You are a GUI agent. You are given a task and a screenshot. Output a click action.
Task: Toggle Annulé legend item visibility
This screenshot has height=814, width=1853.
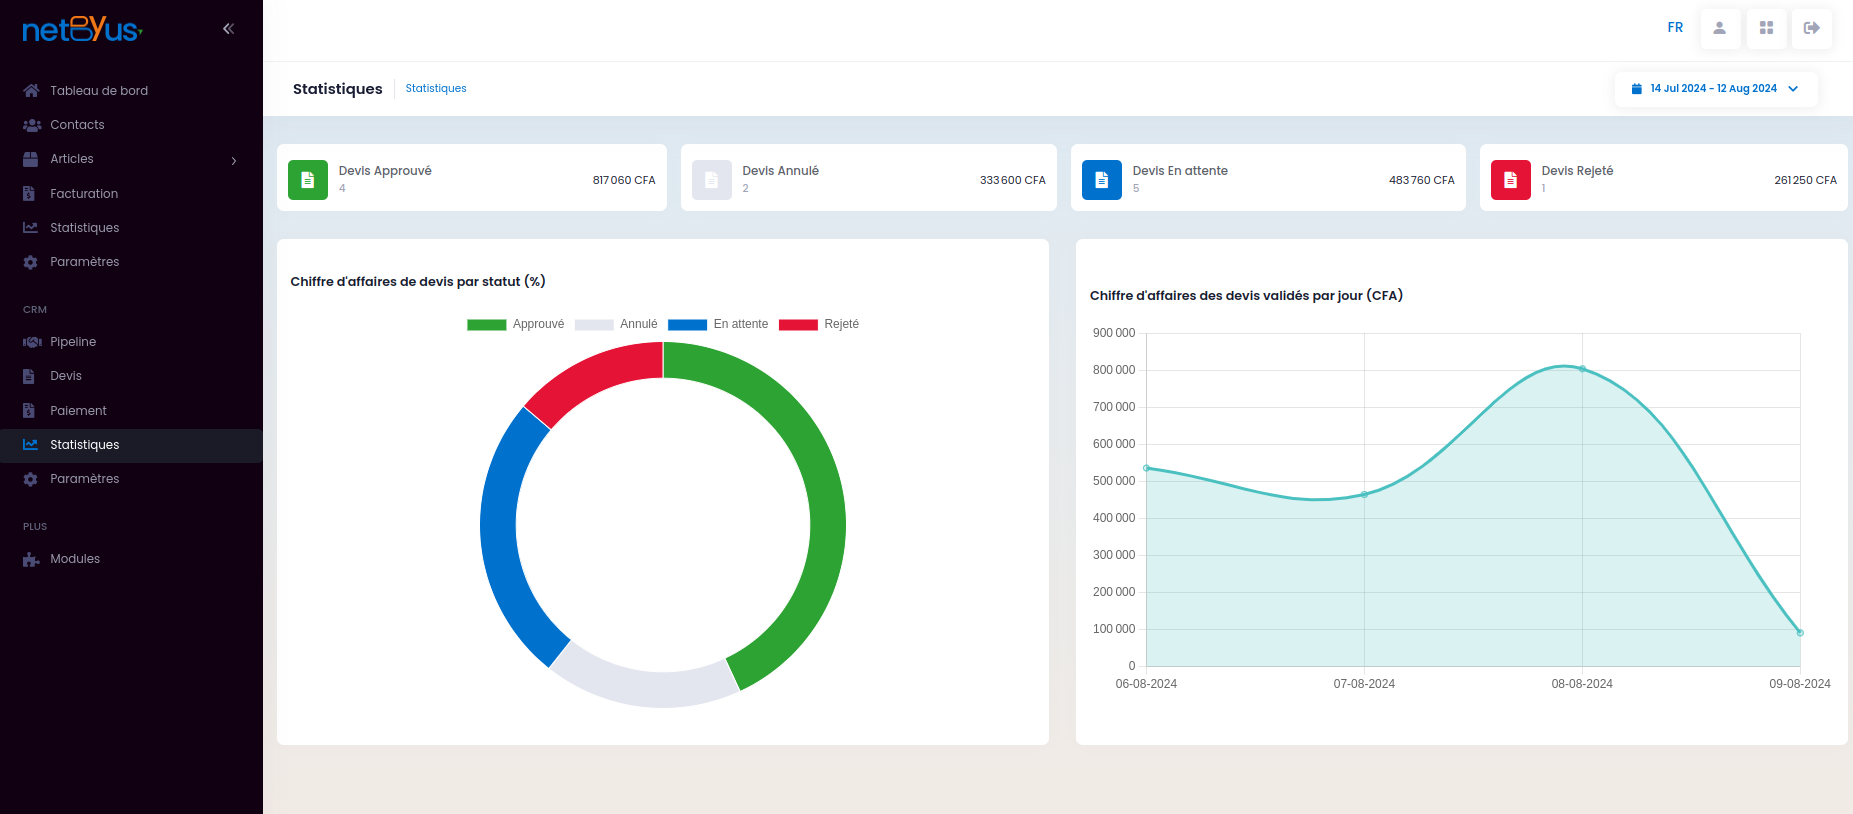click(616, 324)
